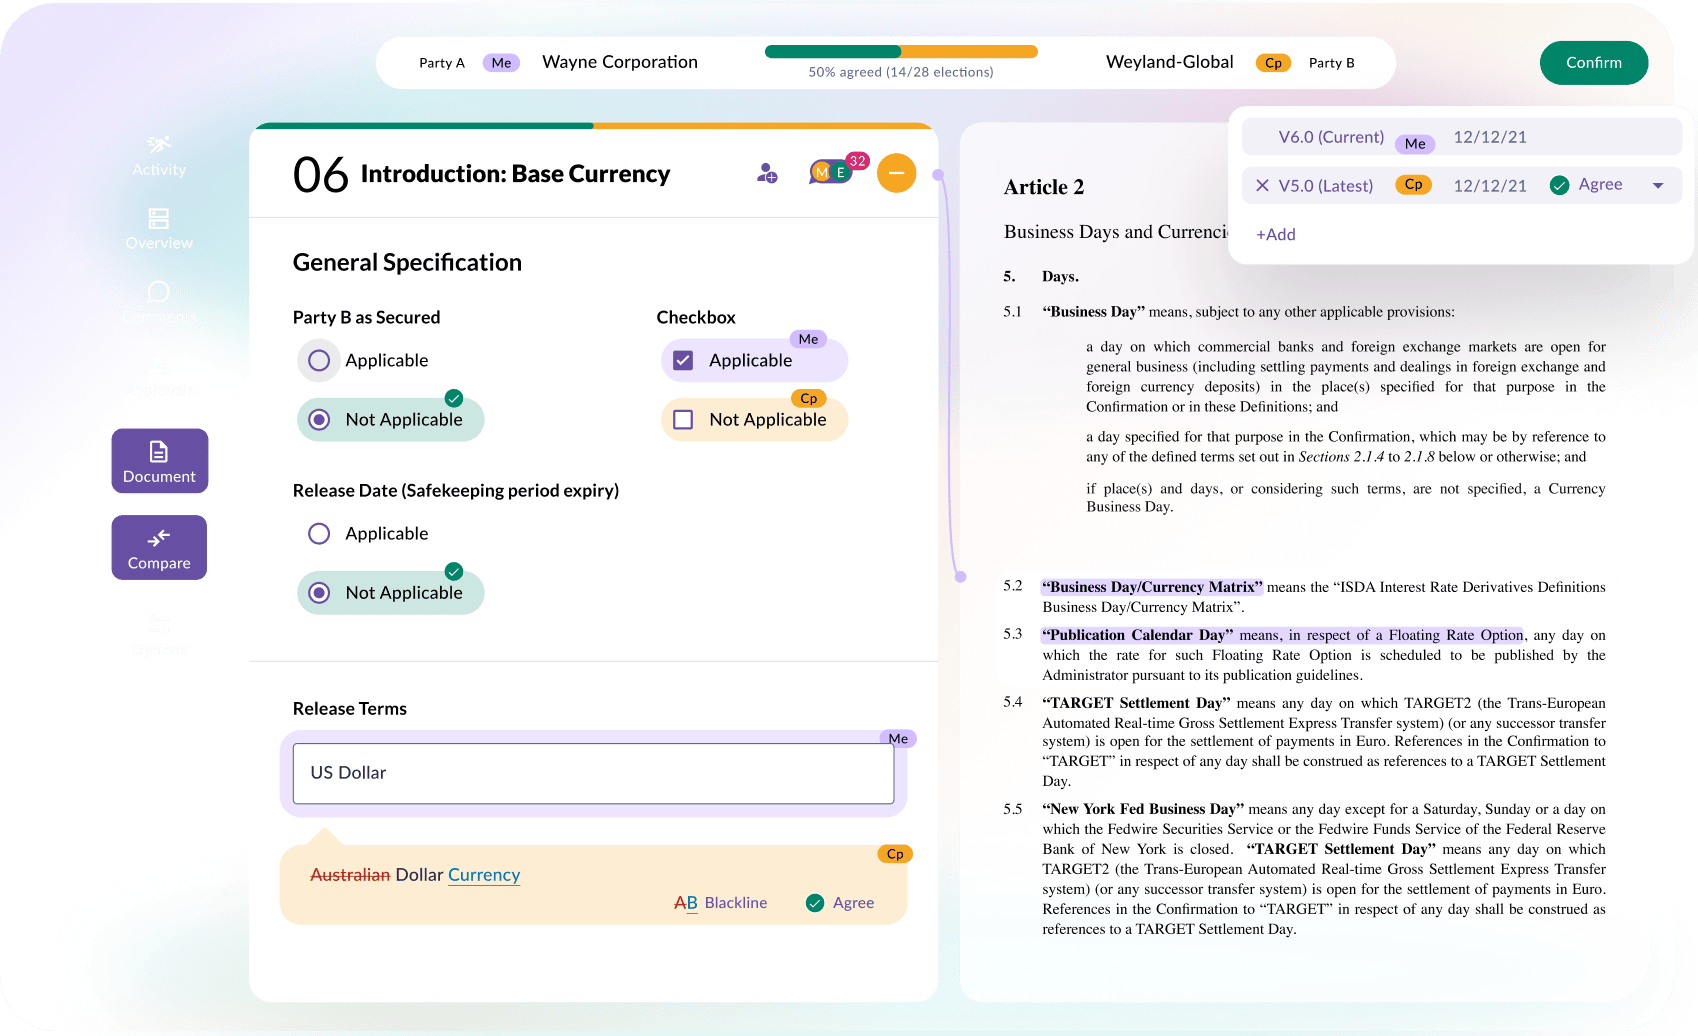This screenshot has height=1036, width=1698.
Task: Click the US Dollar release terms field
Action: (594, 773)
